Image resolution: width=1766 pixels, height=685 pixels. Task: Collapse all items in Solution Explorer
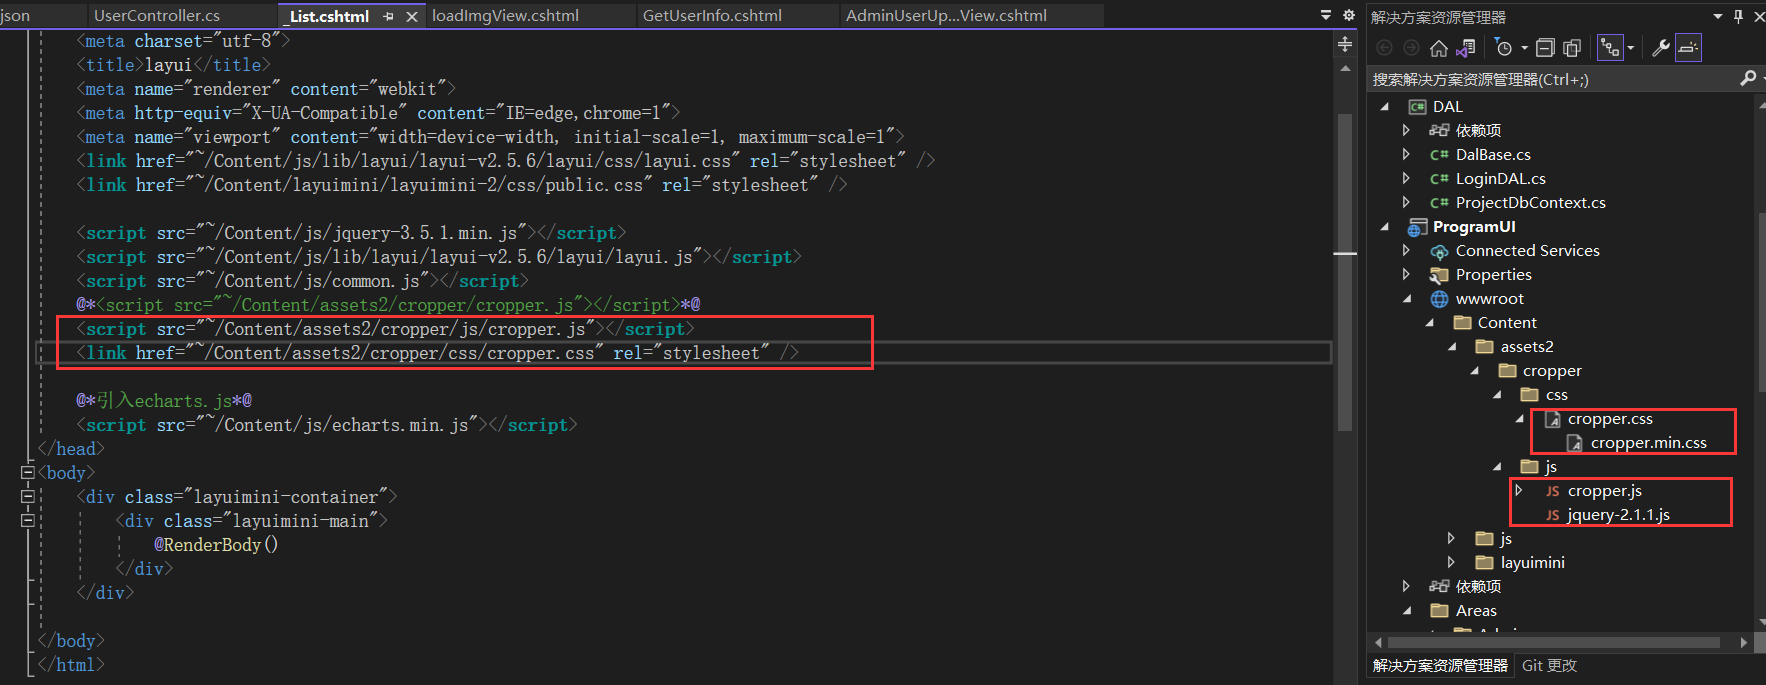coord(1545,48)
